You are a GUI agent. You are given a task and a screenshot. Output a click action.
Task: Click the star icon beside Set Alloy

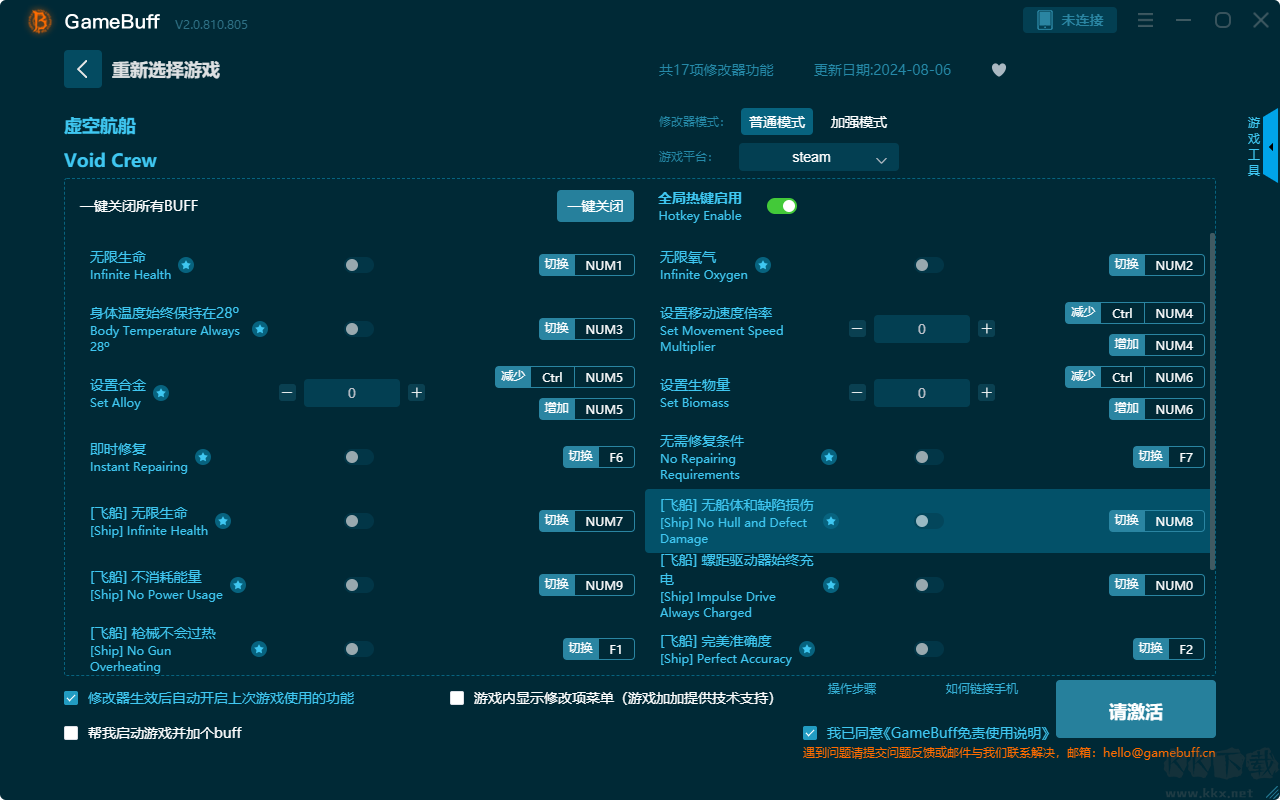pos(161,393)
